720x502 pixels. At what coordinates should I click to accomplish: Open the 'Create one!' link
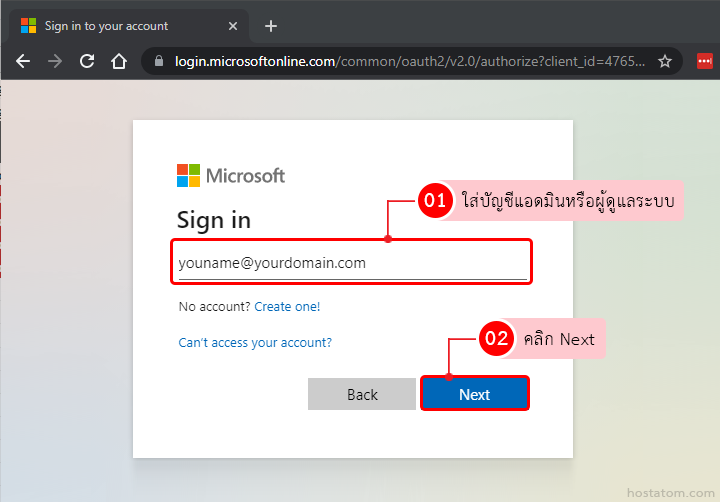pyautogui.click(x=287, y=307)
